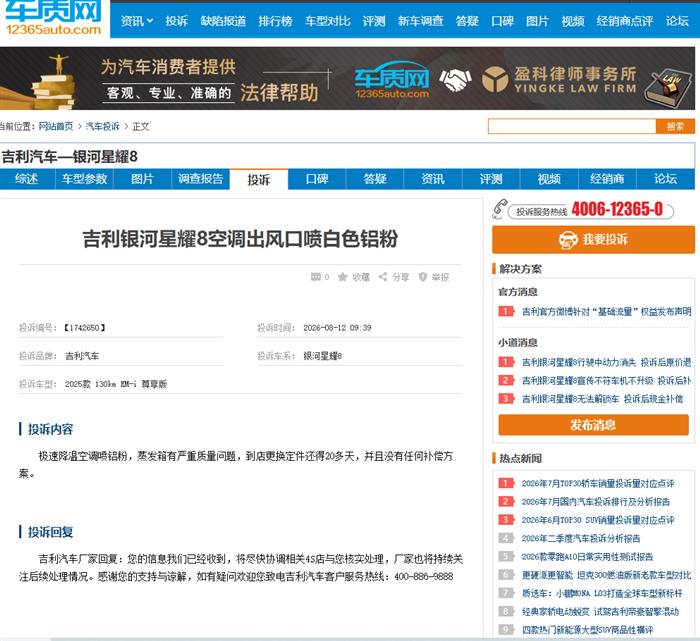This screenshot has height=641, width=700.
Task: Switch to the 经销商 tab
Action: tap(607, 179)
